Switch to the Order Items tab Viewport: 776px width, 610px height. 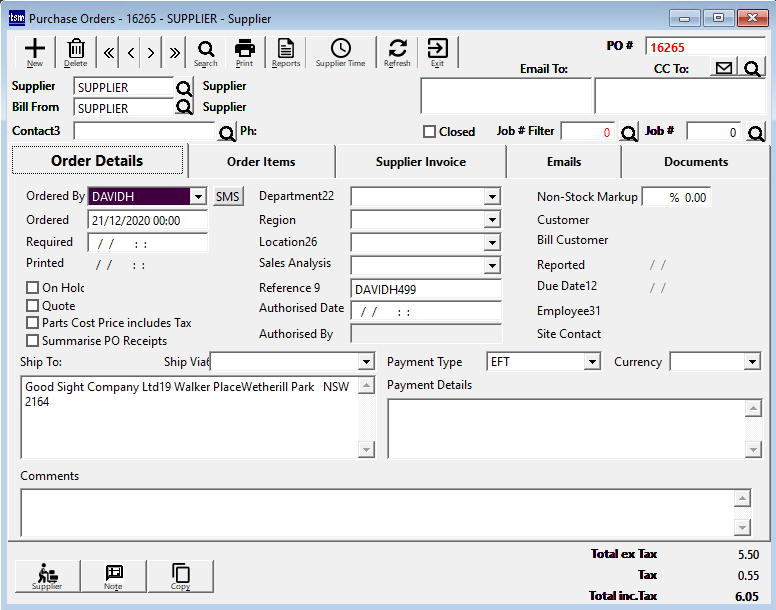[261, 161]
